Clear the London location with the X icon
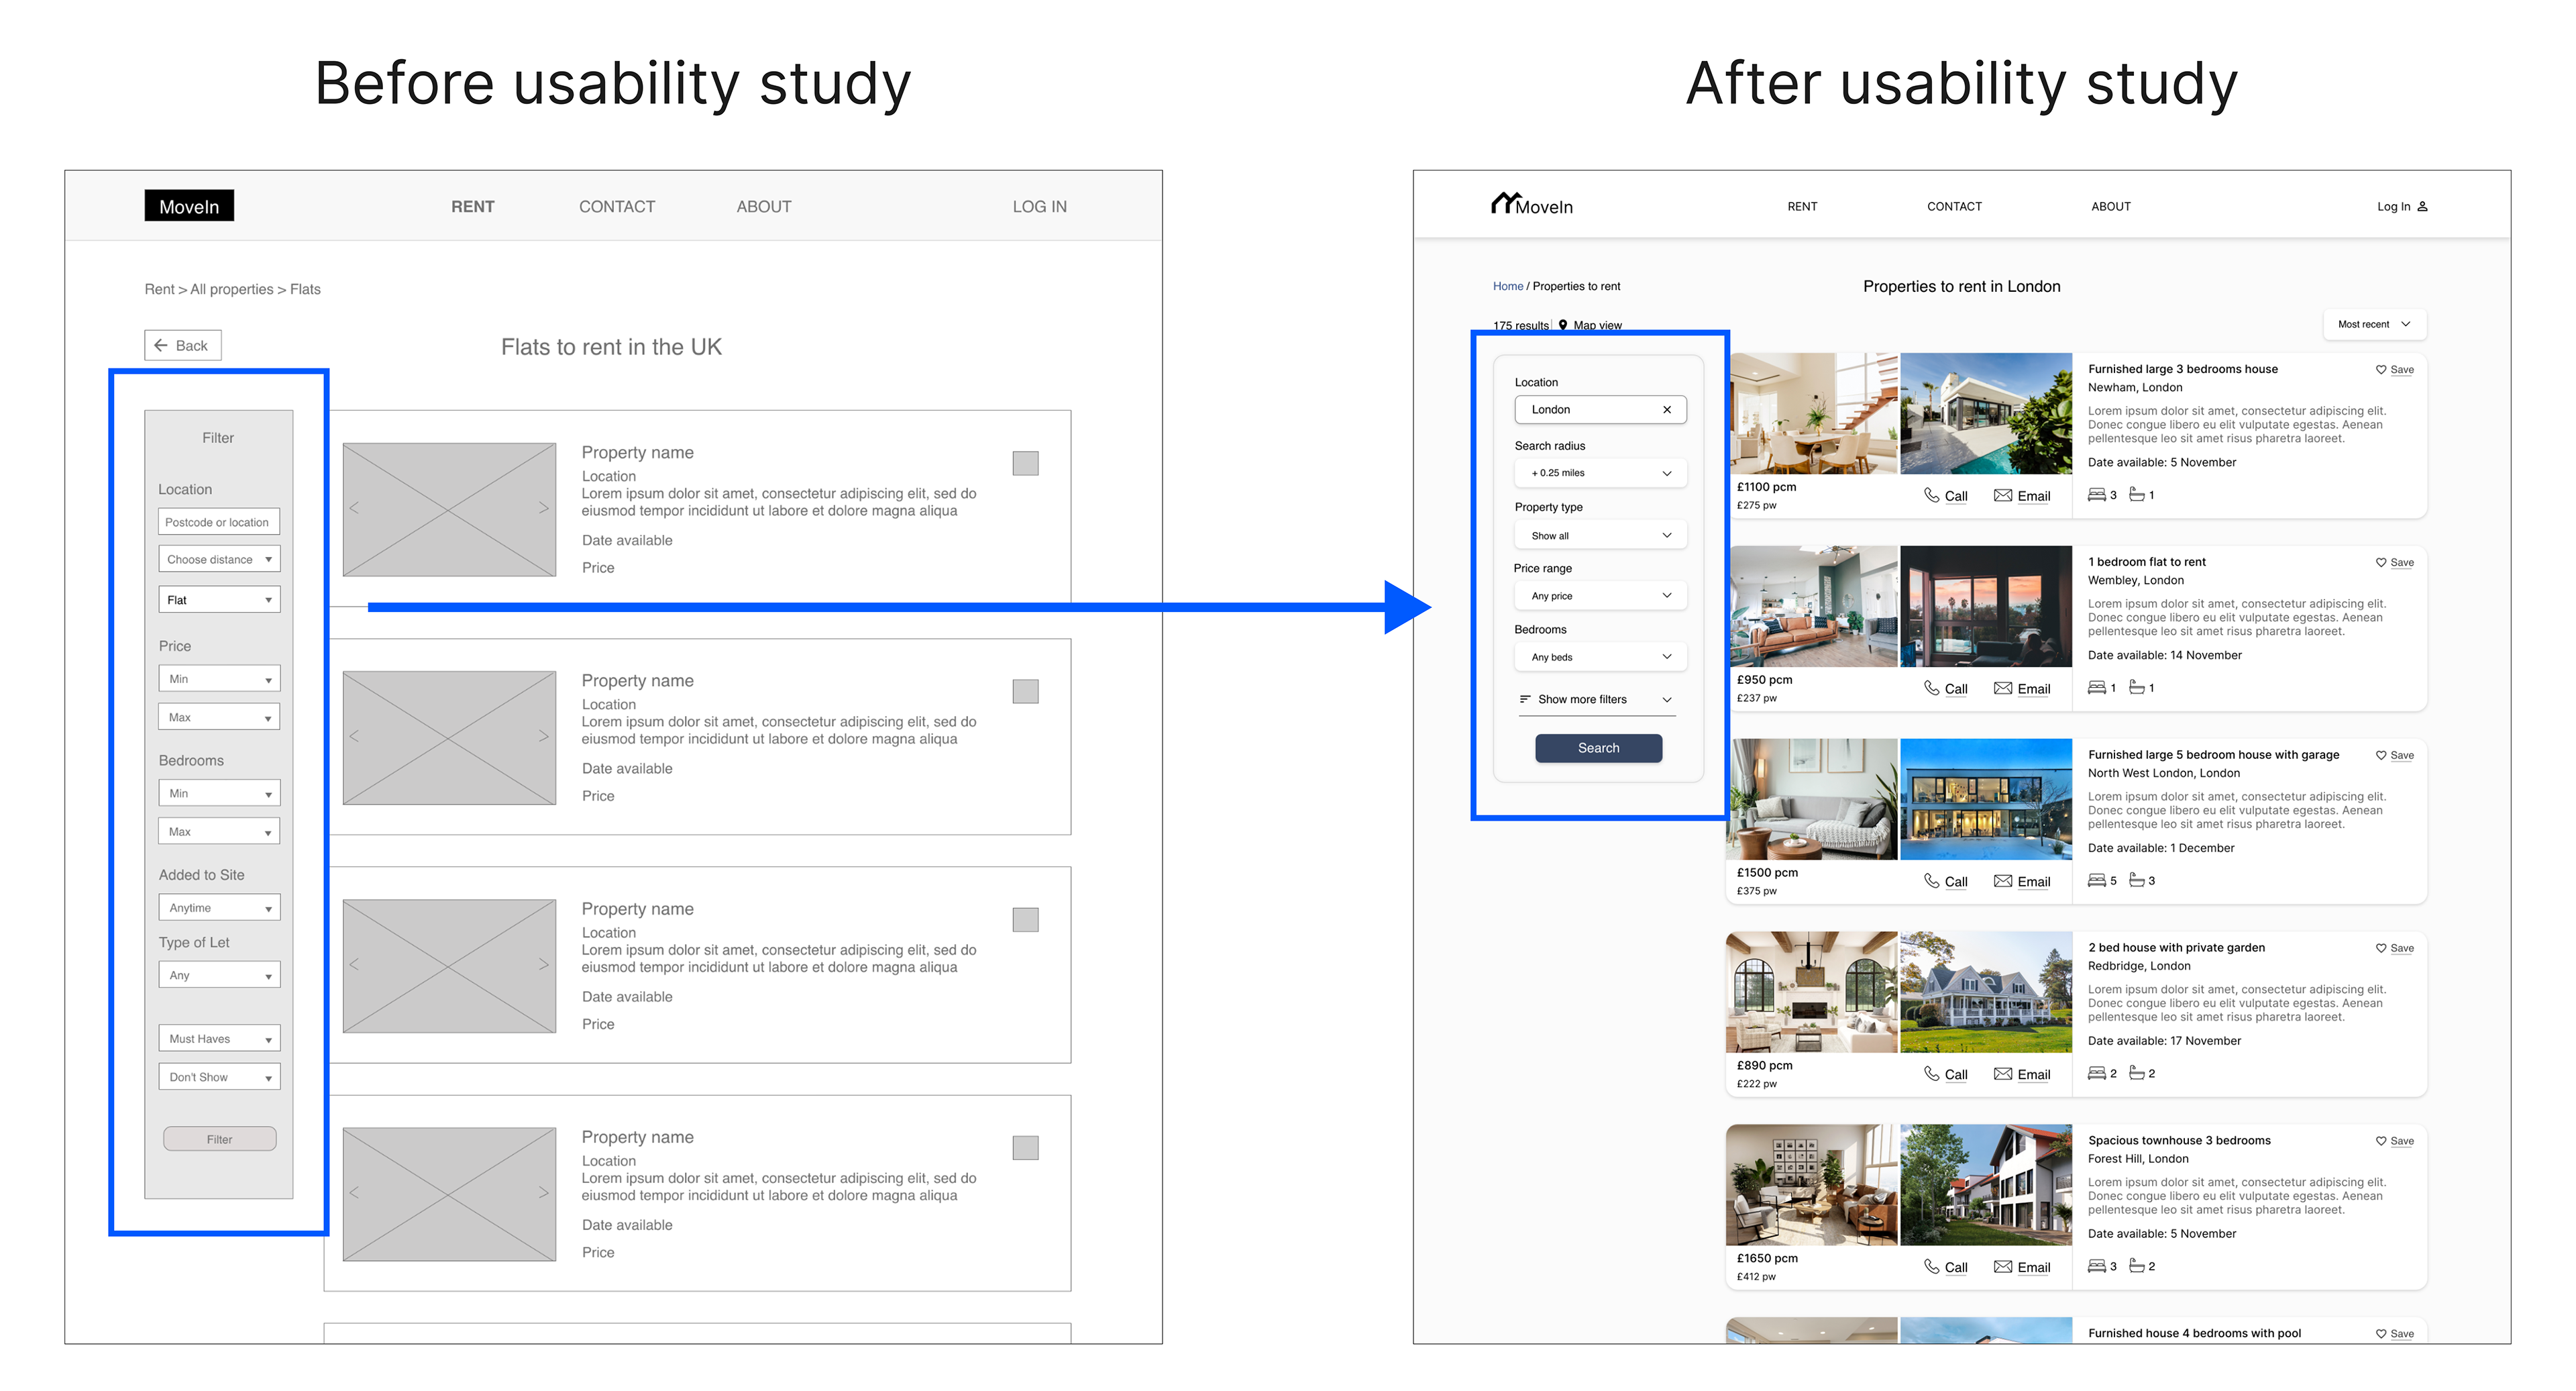 (1667, 409)
